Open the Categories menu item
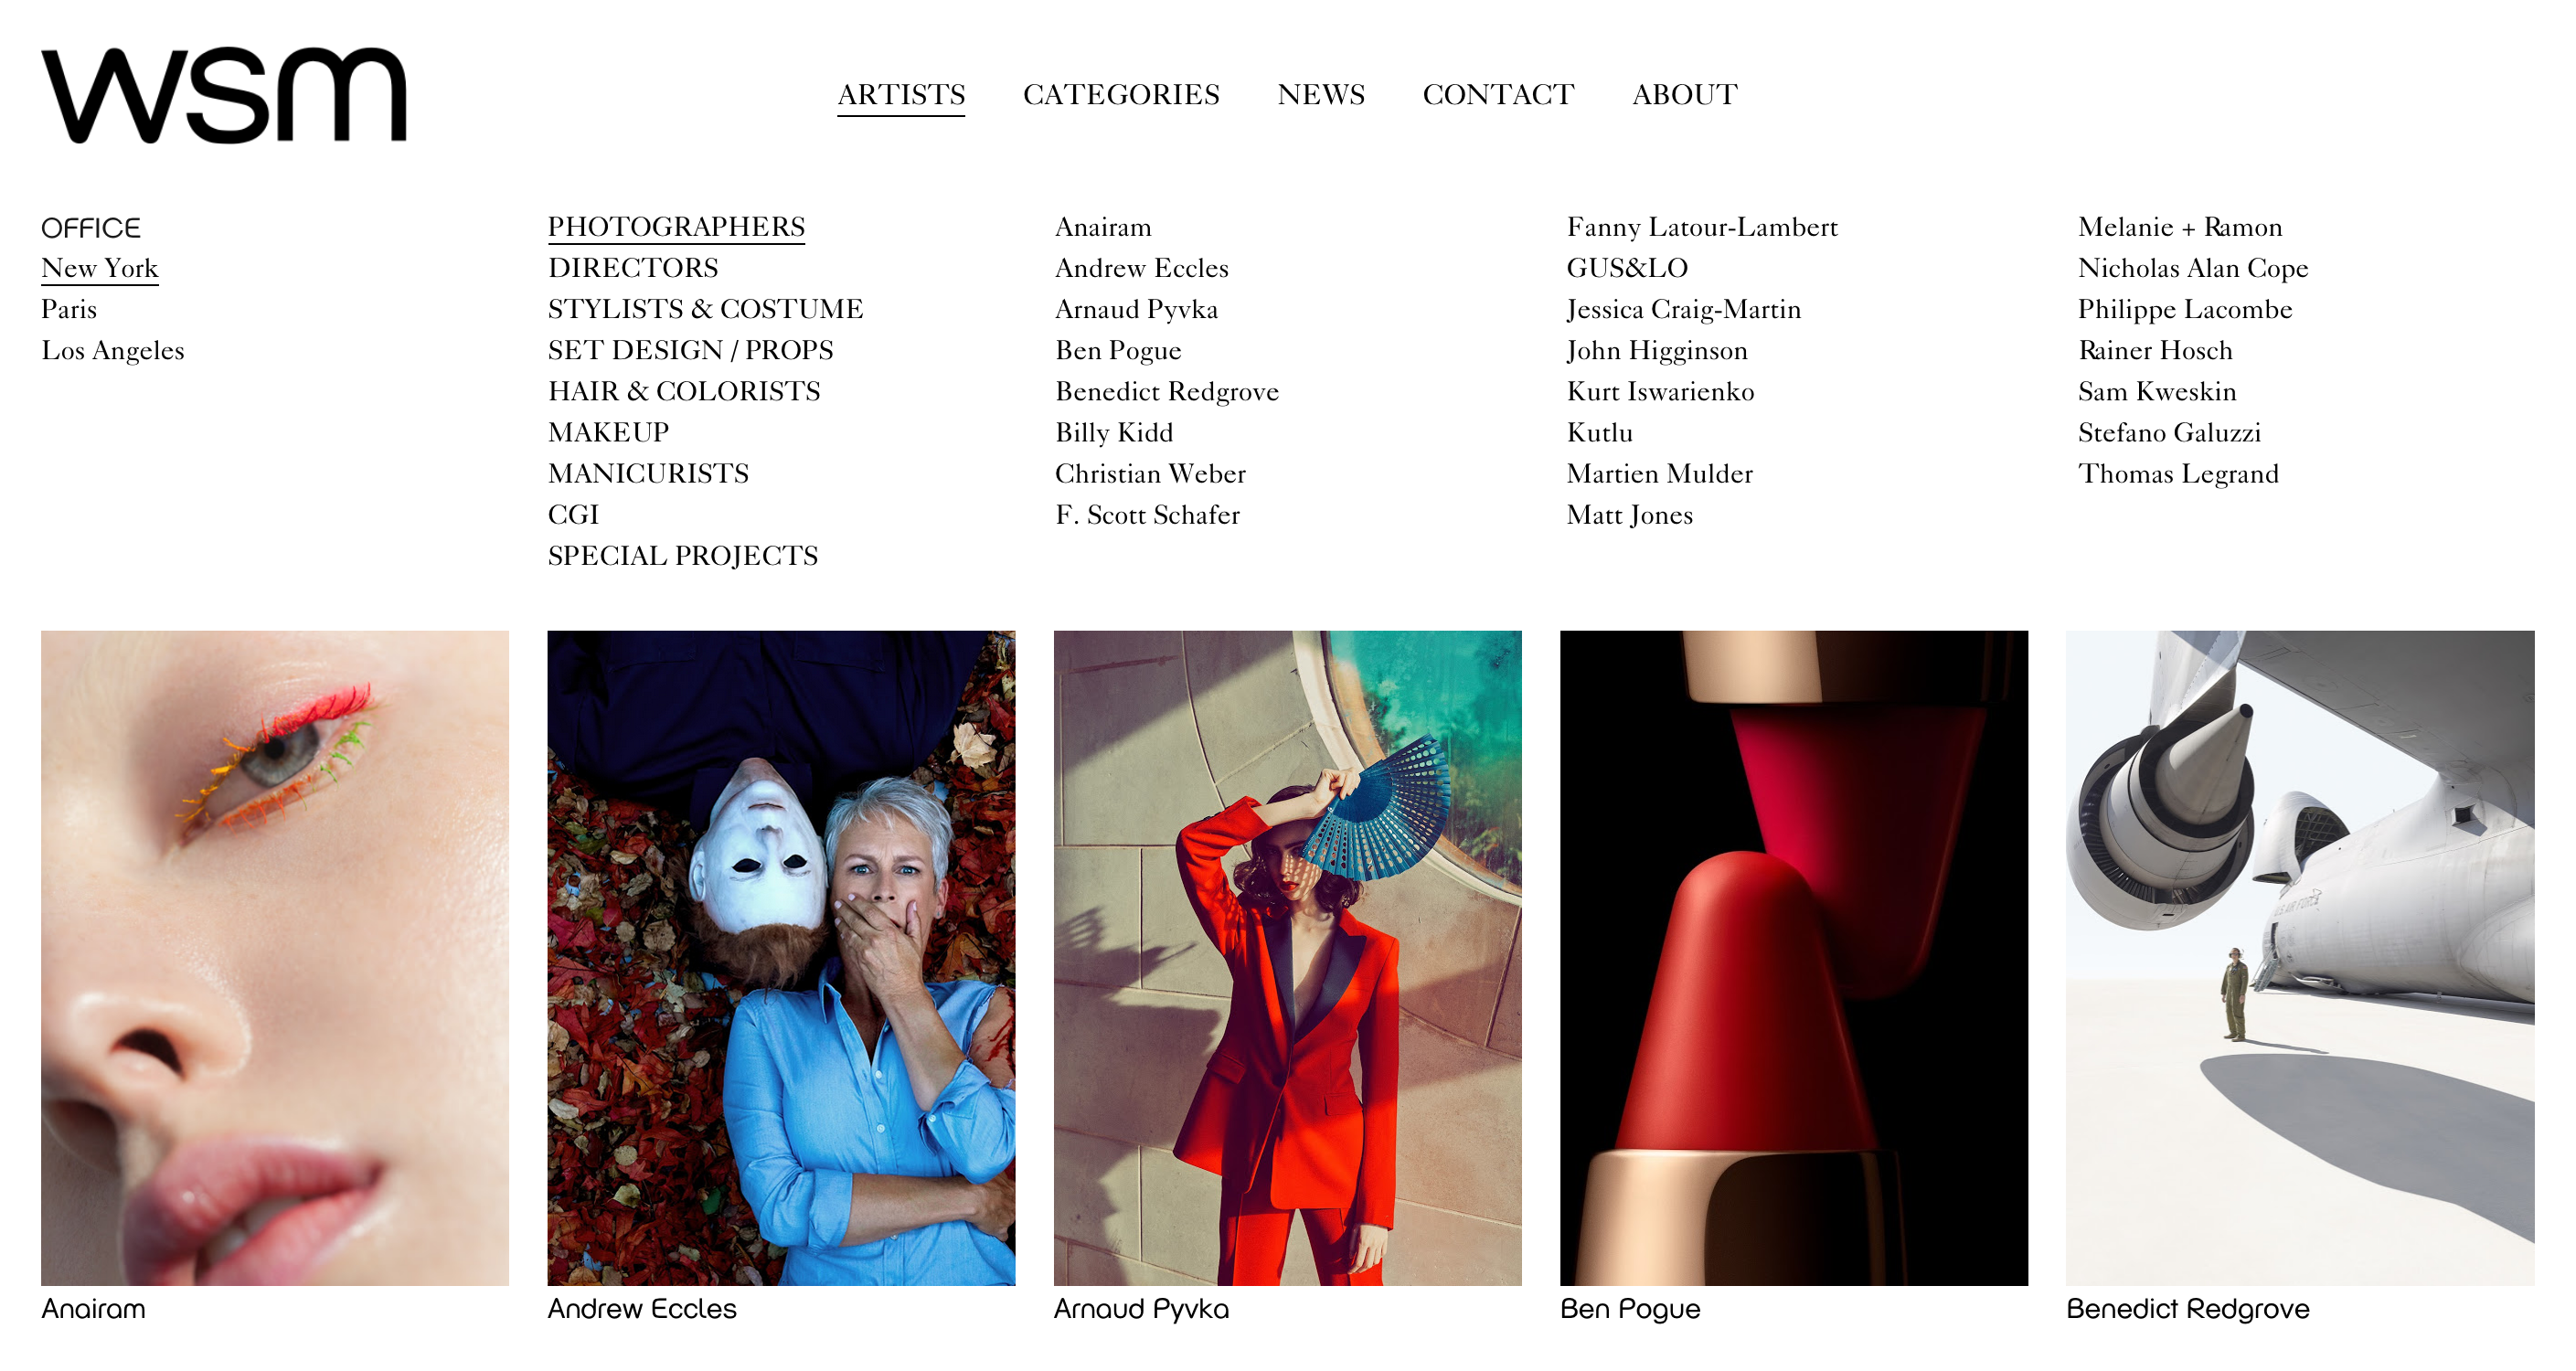The width and height of the screenshot is (2576, 1371). click(1121, 94)
